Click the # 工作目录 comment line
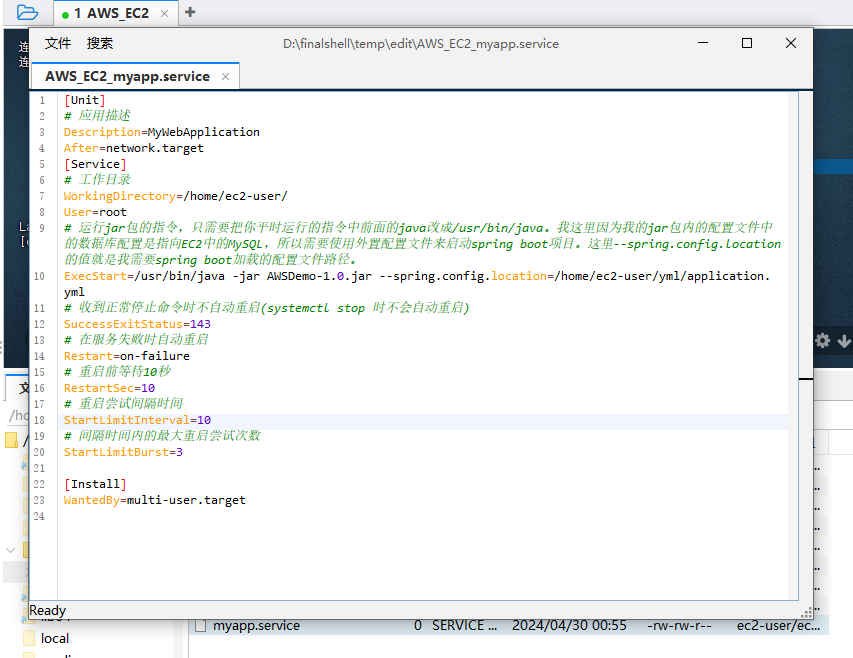853x658 pixels. tap(97, 180)
